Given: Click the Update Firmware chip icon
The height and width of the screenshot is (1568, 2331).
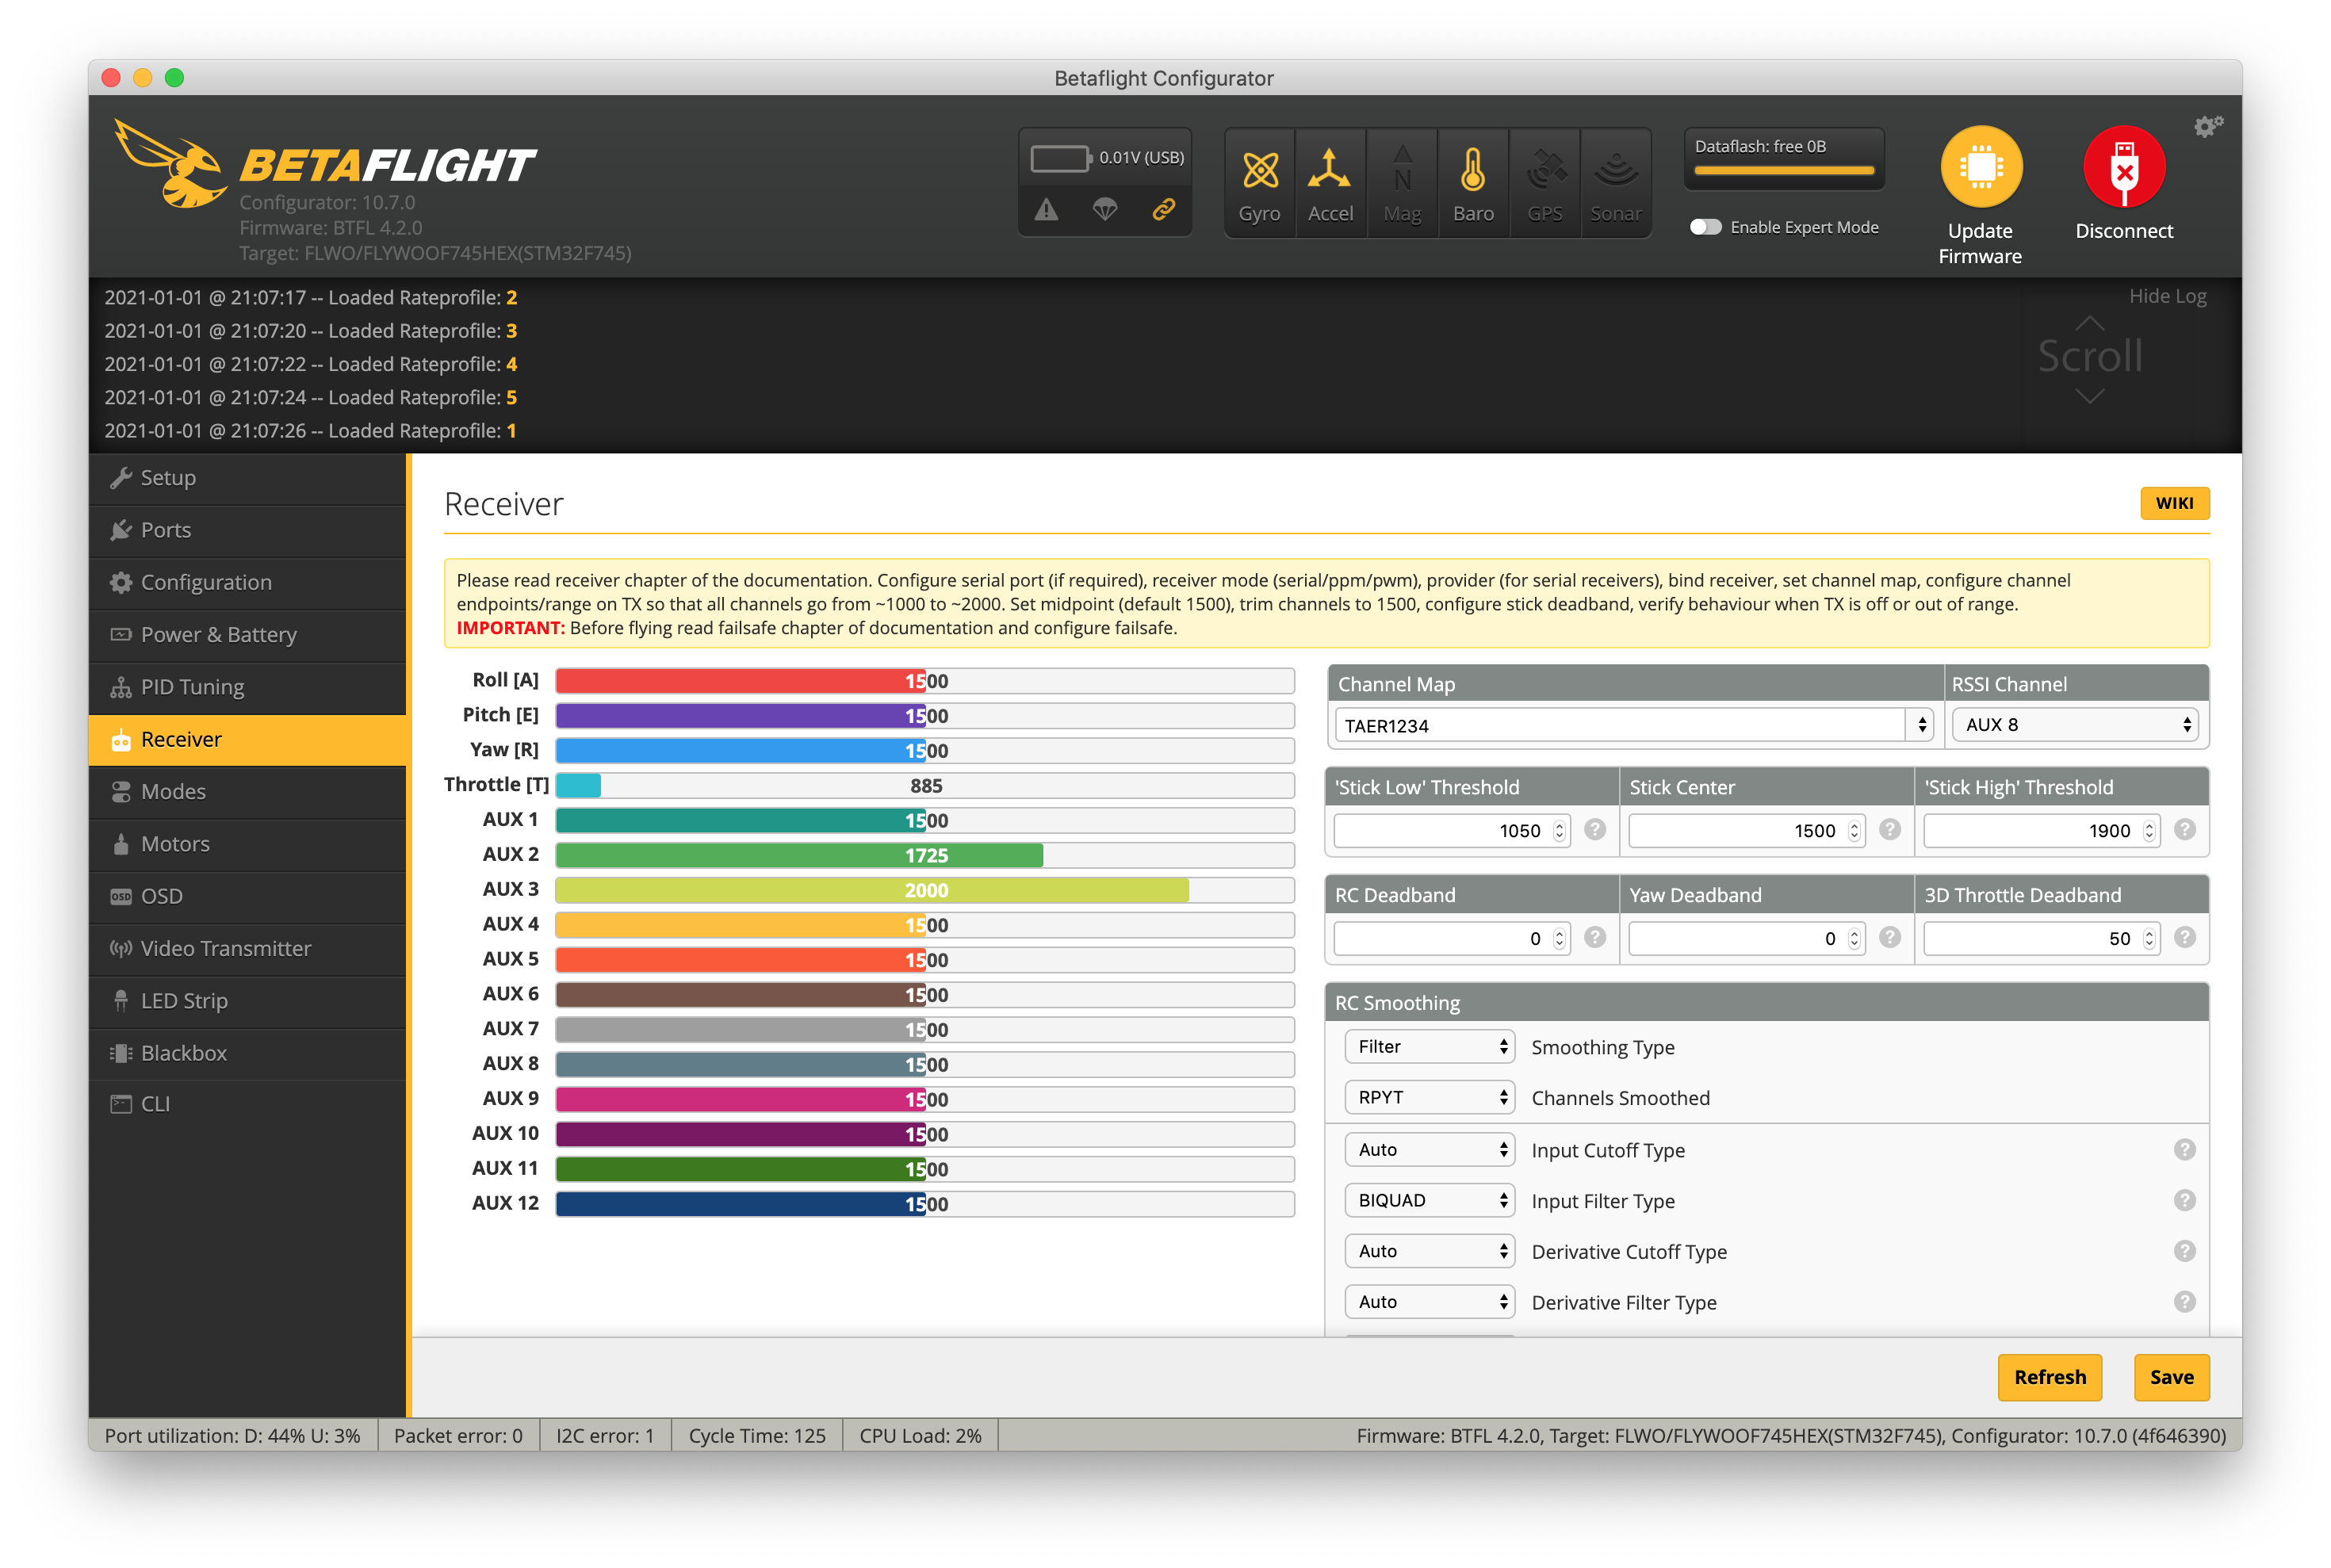Looking at the screenshot, I should click(1981, 167).
